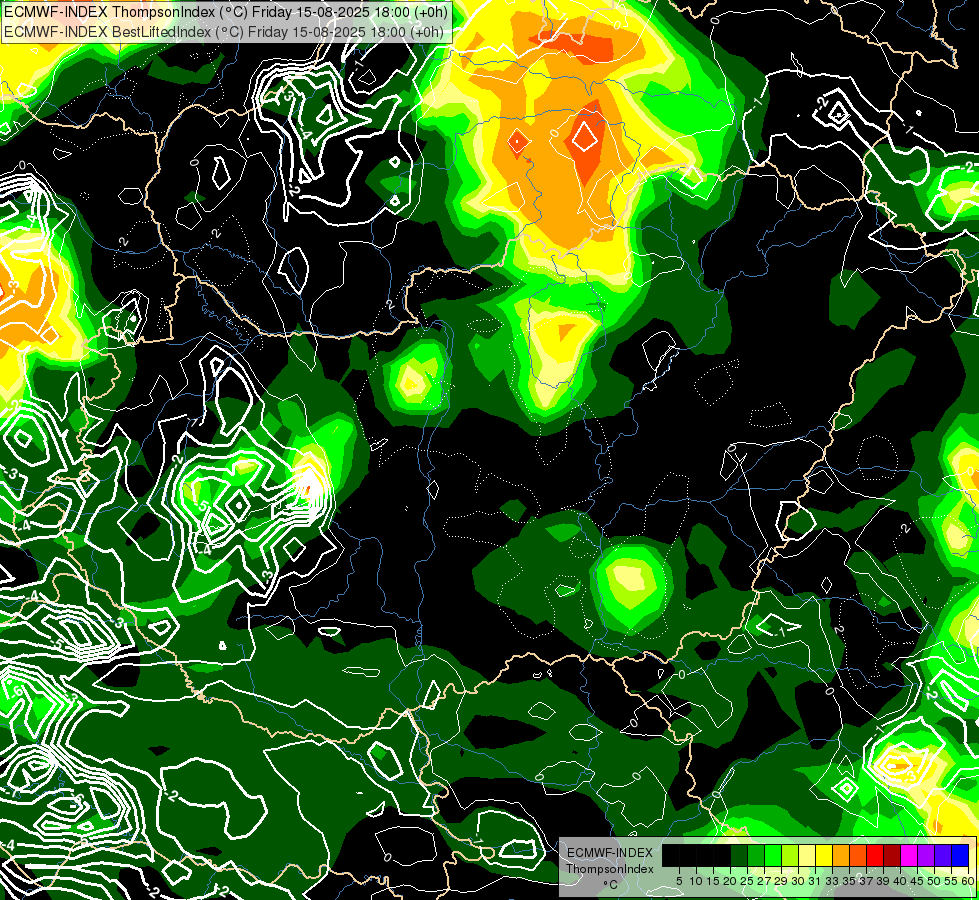Click the legend title "ECMWF-INDEX"
This screenshot has height=900, width=979.
click(x=609, y=853)
